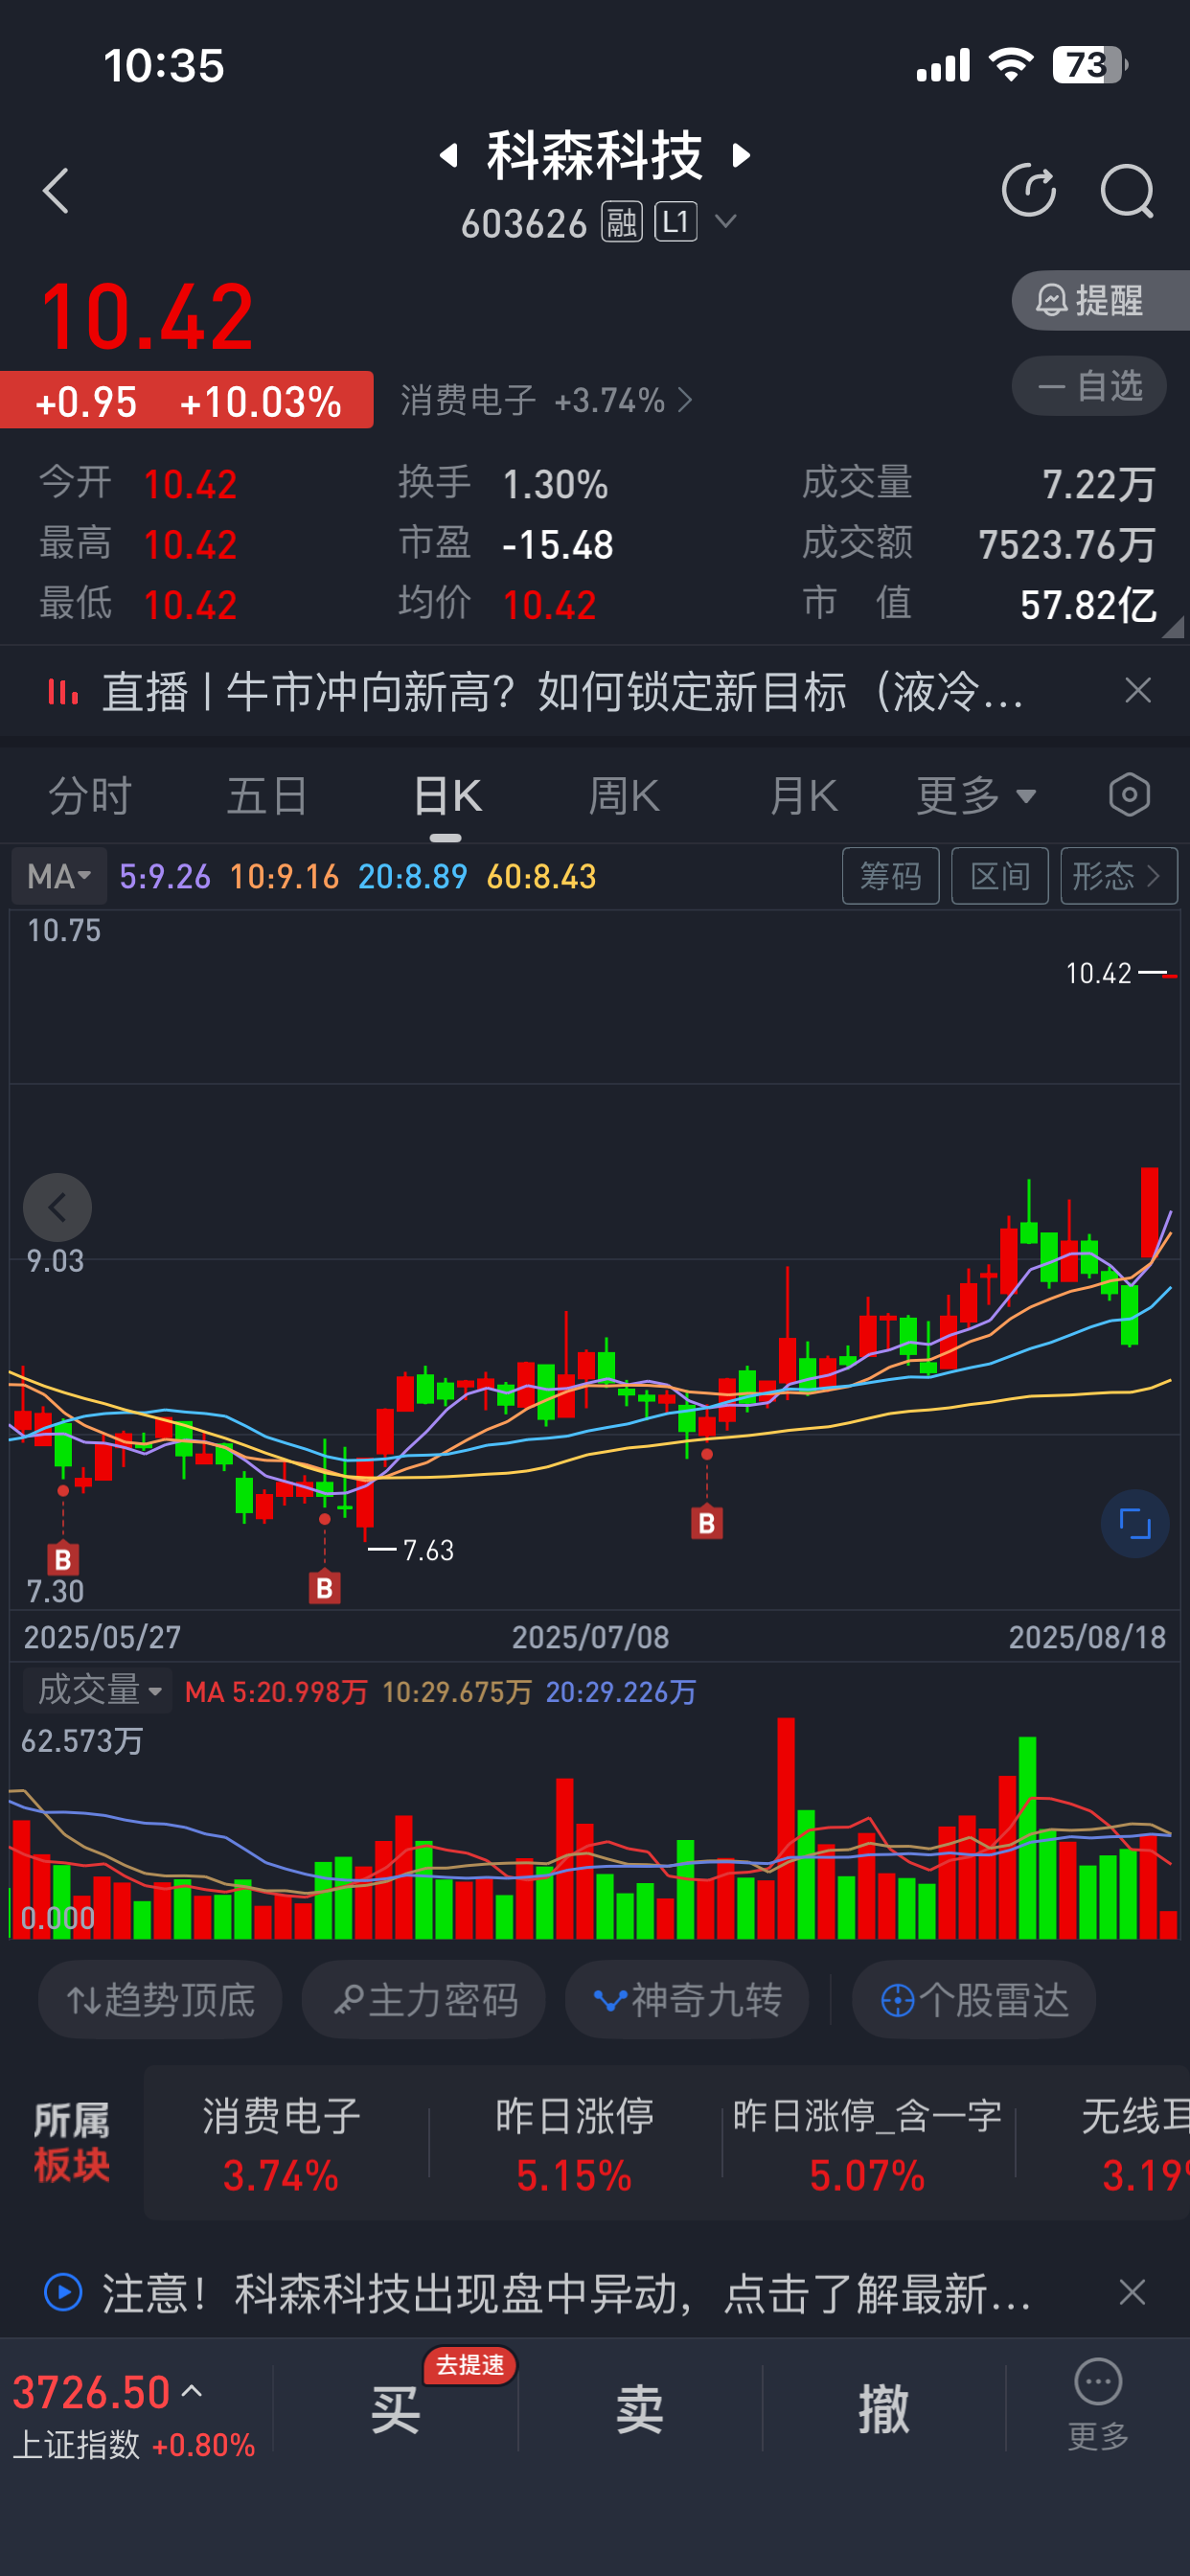The height and width of the screenshot is (2576, 1190).
Task: Enable 主力密码 indicator
Action: [x=424, y=2000]
